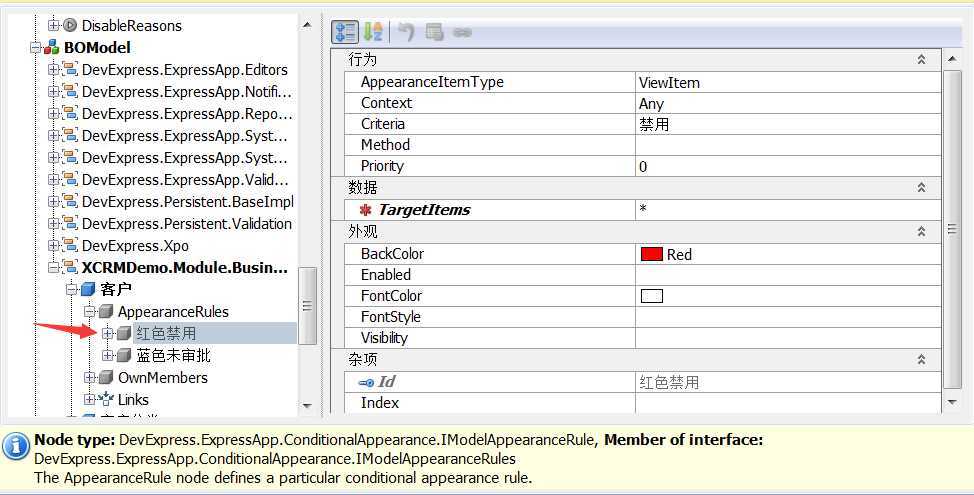Collapse the 行为 property category

(x=921, y=60)
